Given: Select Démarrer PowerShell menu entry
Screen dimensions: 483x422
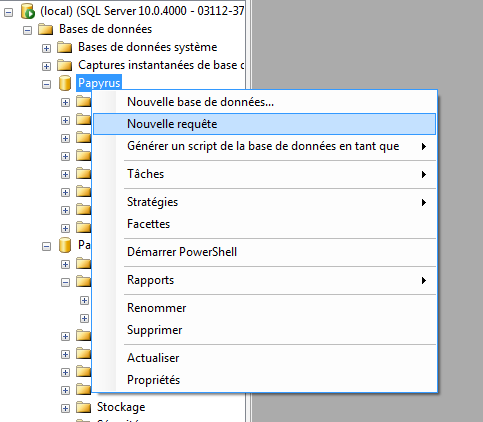Looking at the screenshot, I should pyautogui.click(x=264, y=252).
